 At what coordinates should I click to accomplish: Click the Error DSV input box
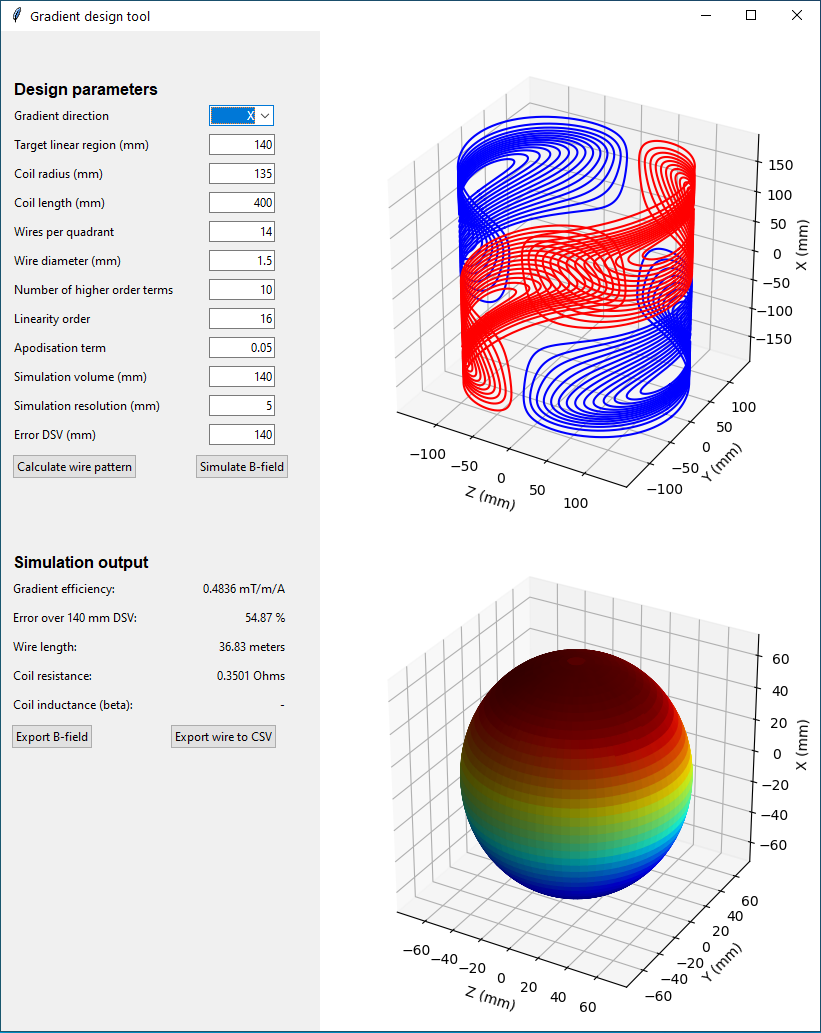pos(241,435)
